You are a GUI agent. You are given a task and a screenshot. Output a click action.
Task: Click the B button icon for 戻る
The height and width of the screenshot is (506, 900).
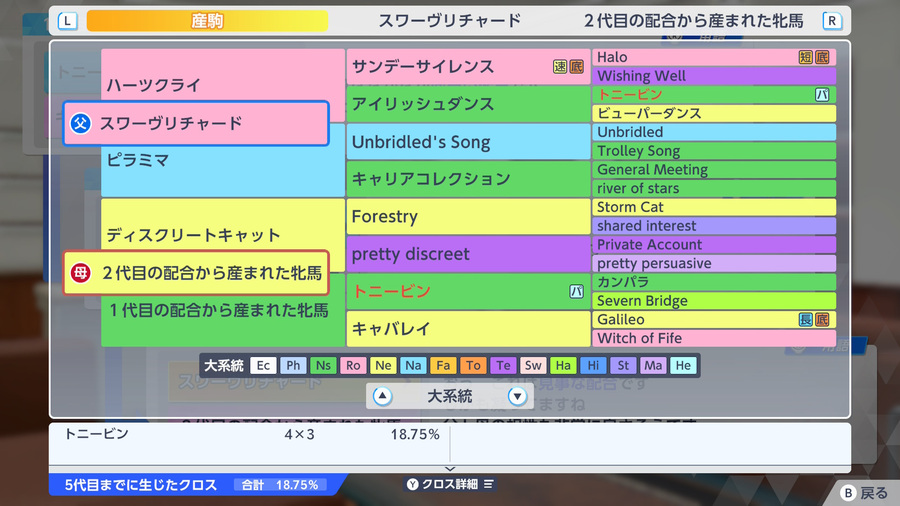pos(848,493)
